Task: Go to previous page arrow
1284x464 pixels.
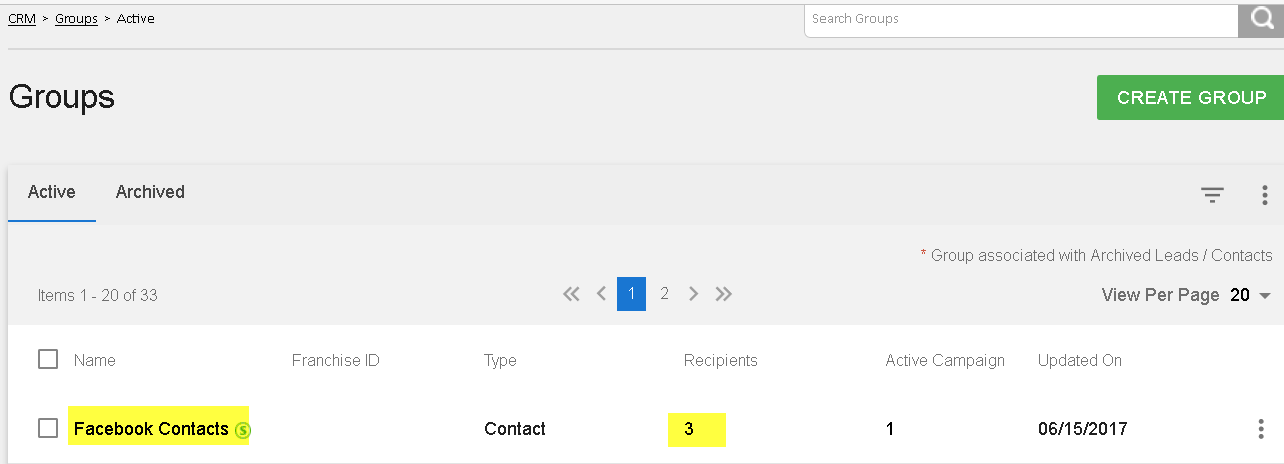Action: click(x=601, y=294)
